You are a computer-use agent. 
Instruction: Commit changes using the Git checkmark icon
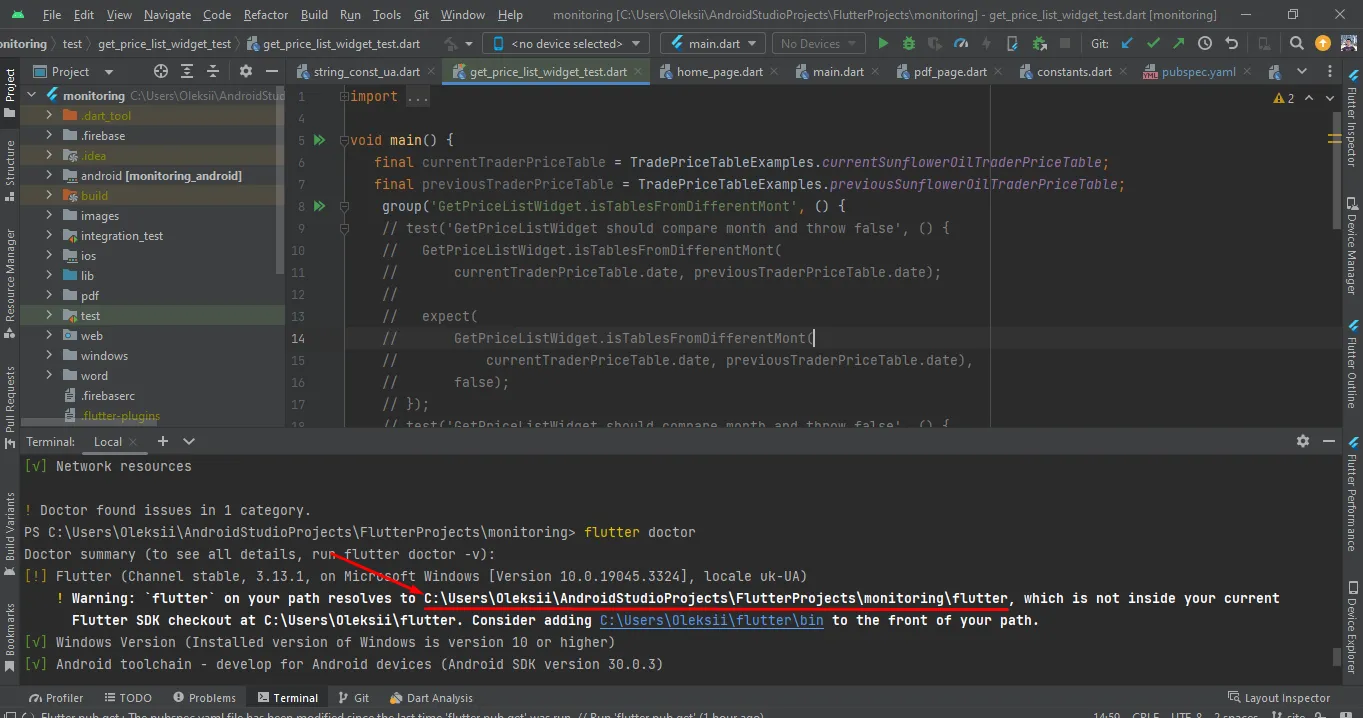[1153, 44]
